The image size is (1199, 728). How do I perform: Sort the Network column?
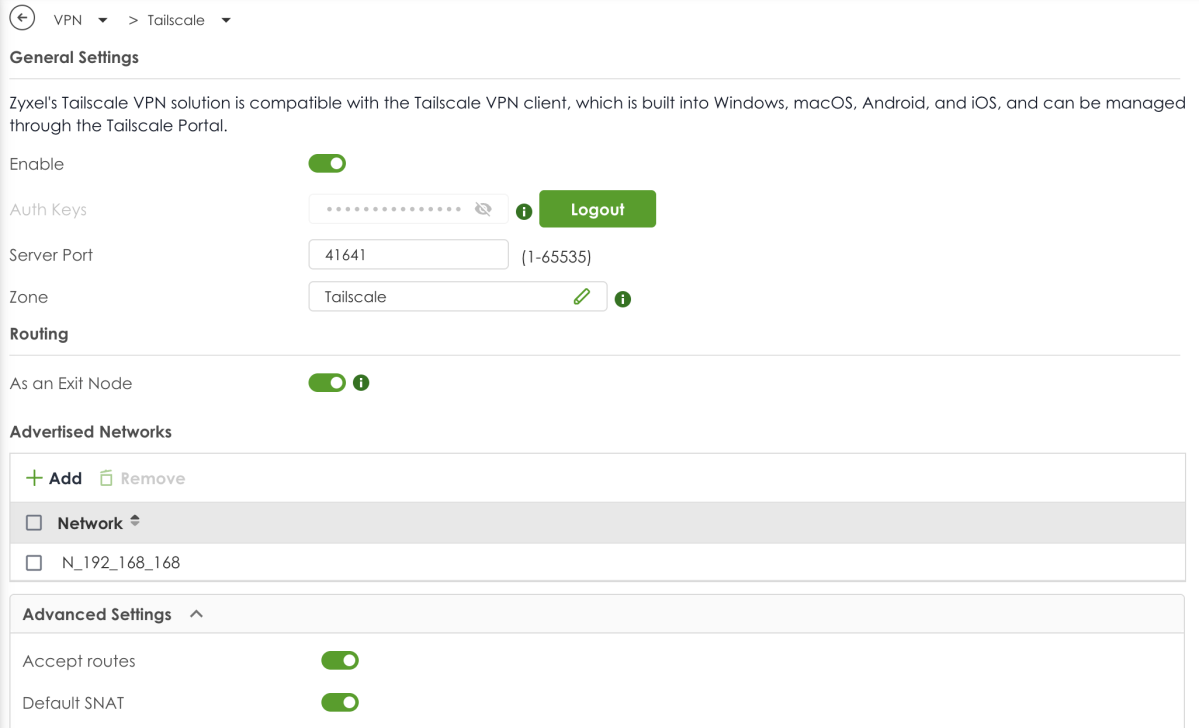(135, 522)
